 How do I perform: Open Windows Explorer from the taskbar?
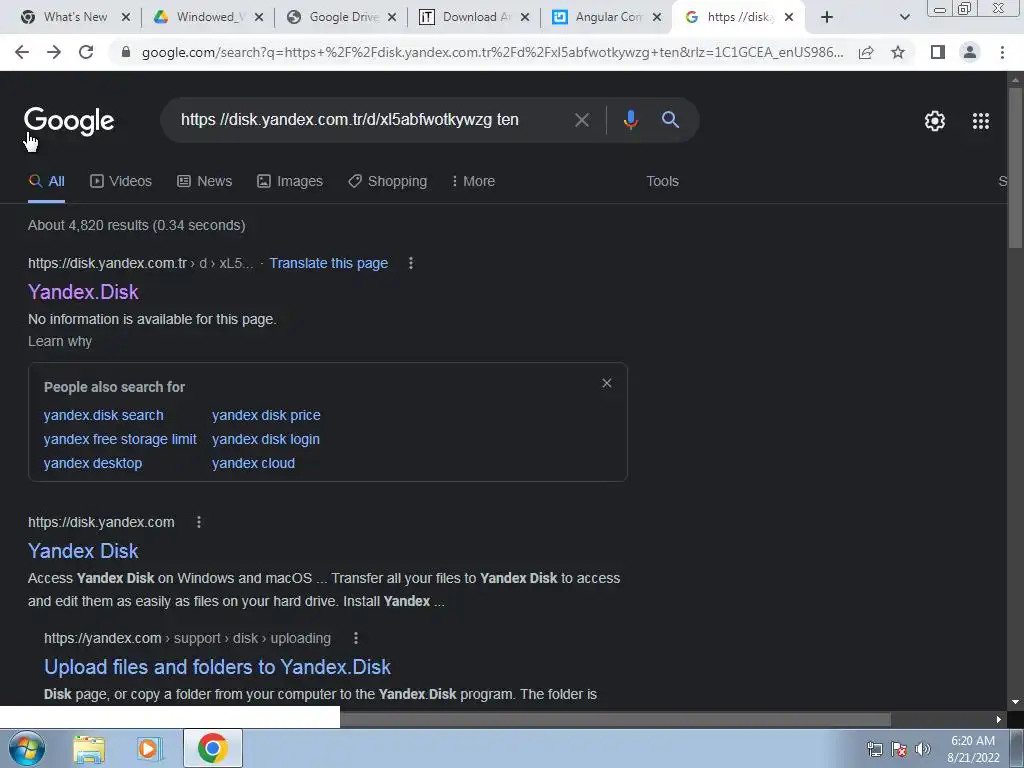click(89, 748)
